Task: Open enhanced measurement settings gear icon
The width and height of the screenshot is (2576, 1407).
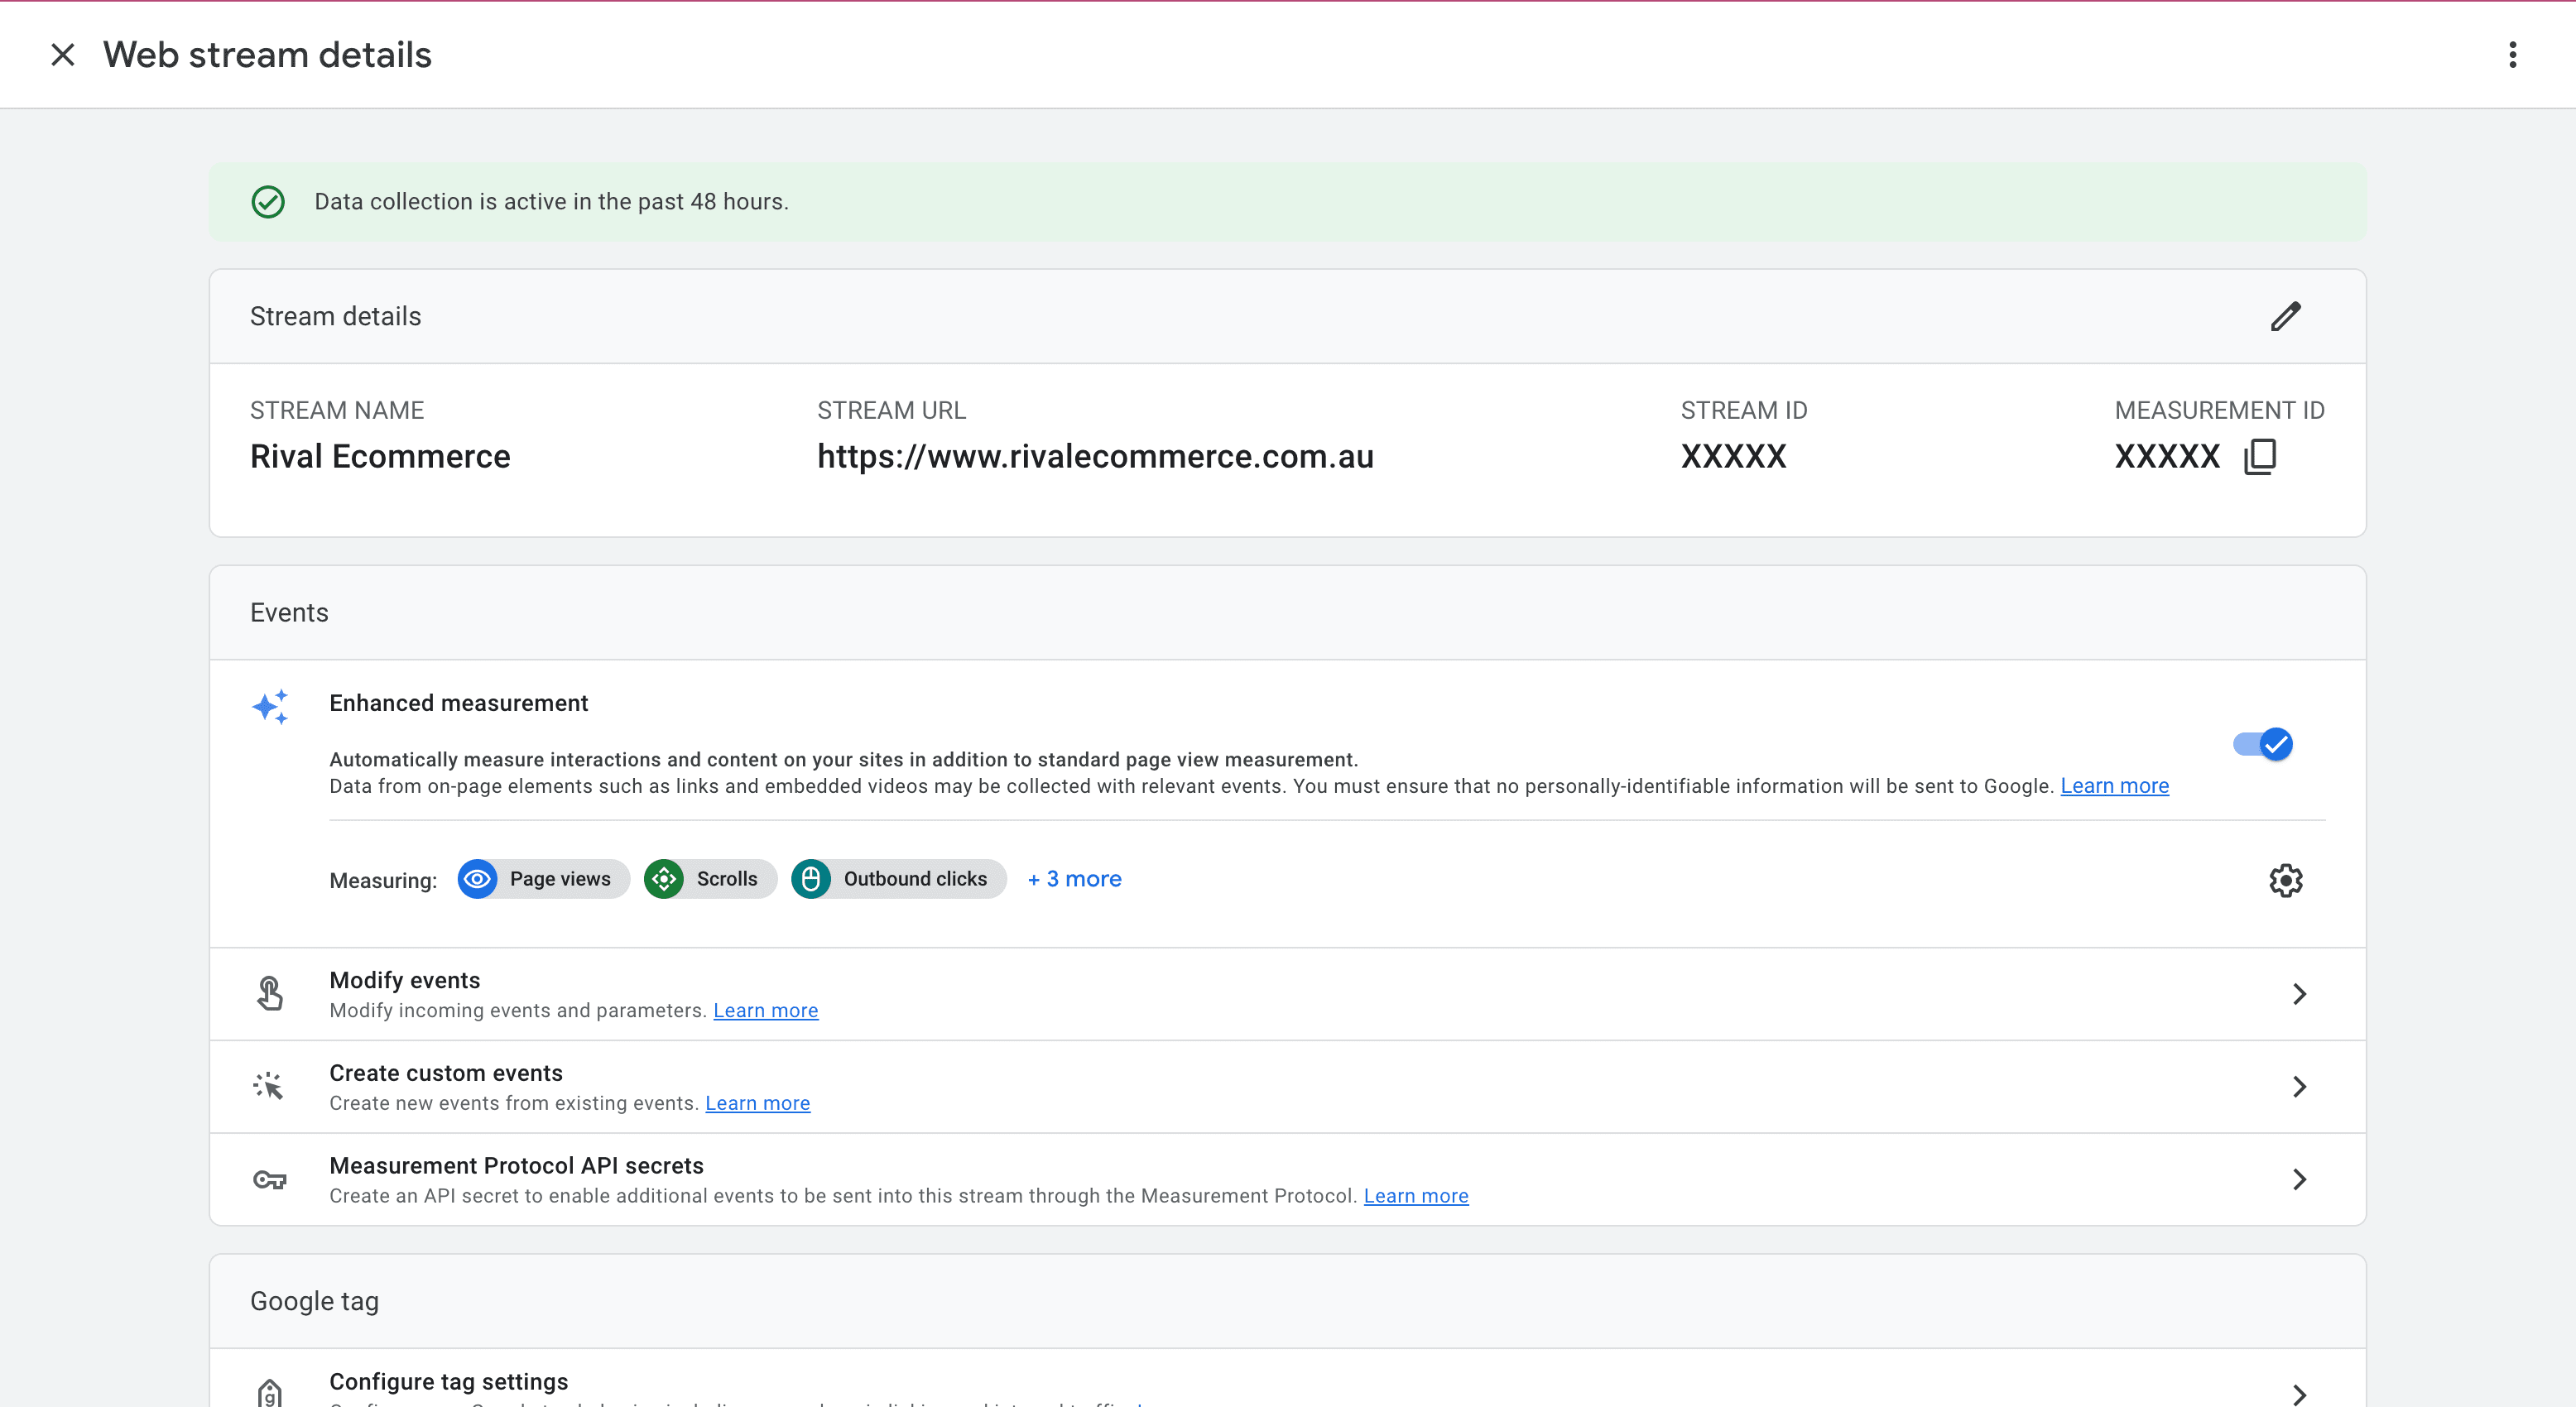Action: [2285, 880]
